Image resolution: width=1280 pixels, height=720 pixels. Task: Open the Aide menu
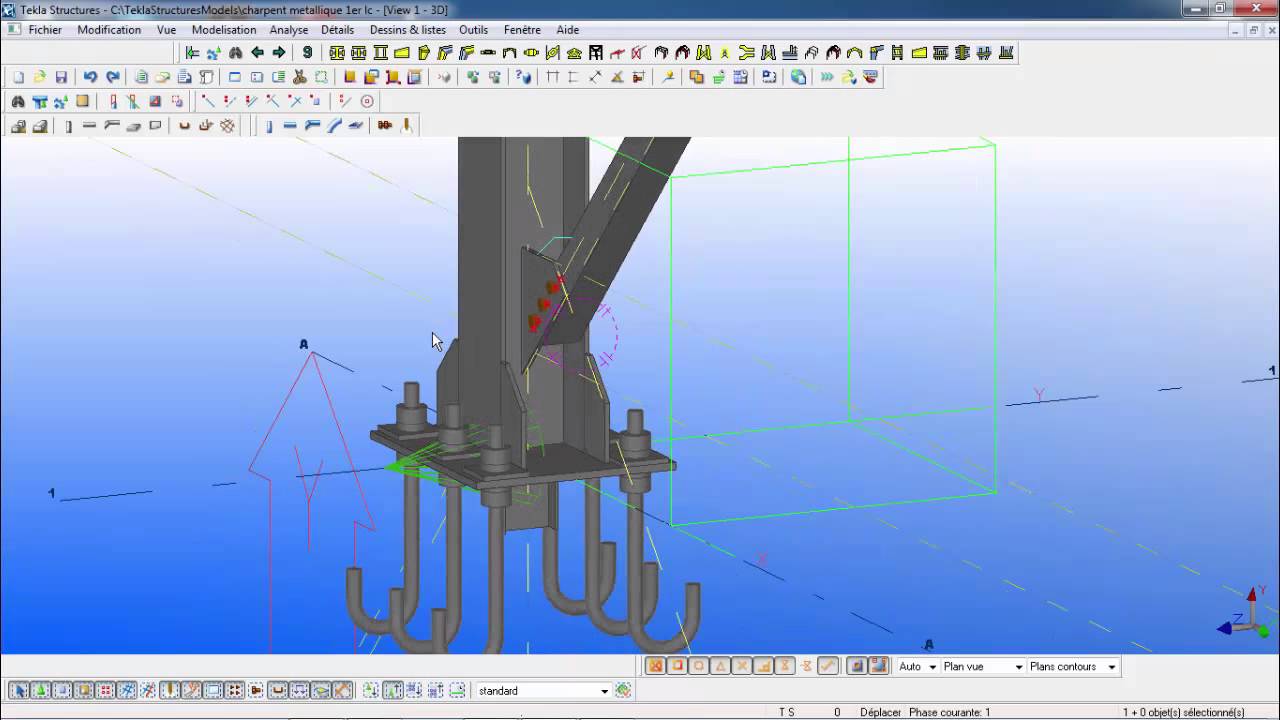click(x=567, y=30)
